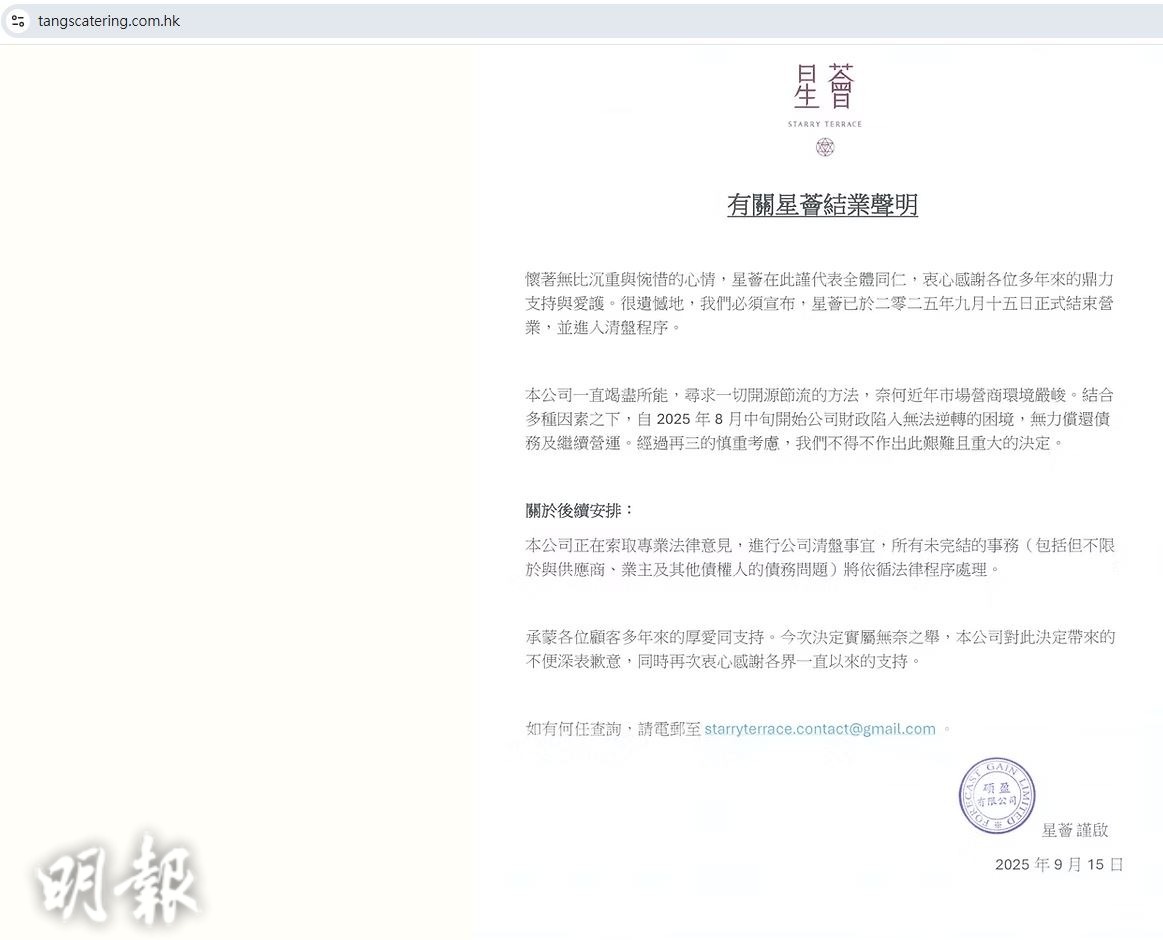Click the paragraph starting with 本公司一直竭盡所能
Screen dimensions: 1163x940
[x=820, y=418]
